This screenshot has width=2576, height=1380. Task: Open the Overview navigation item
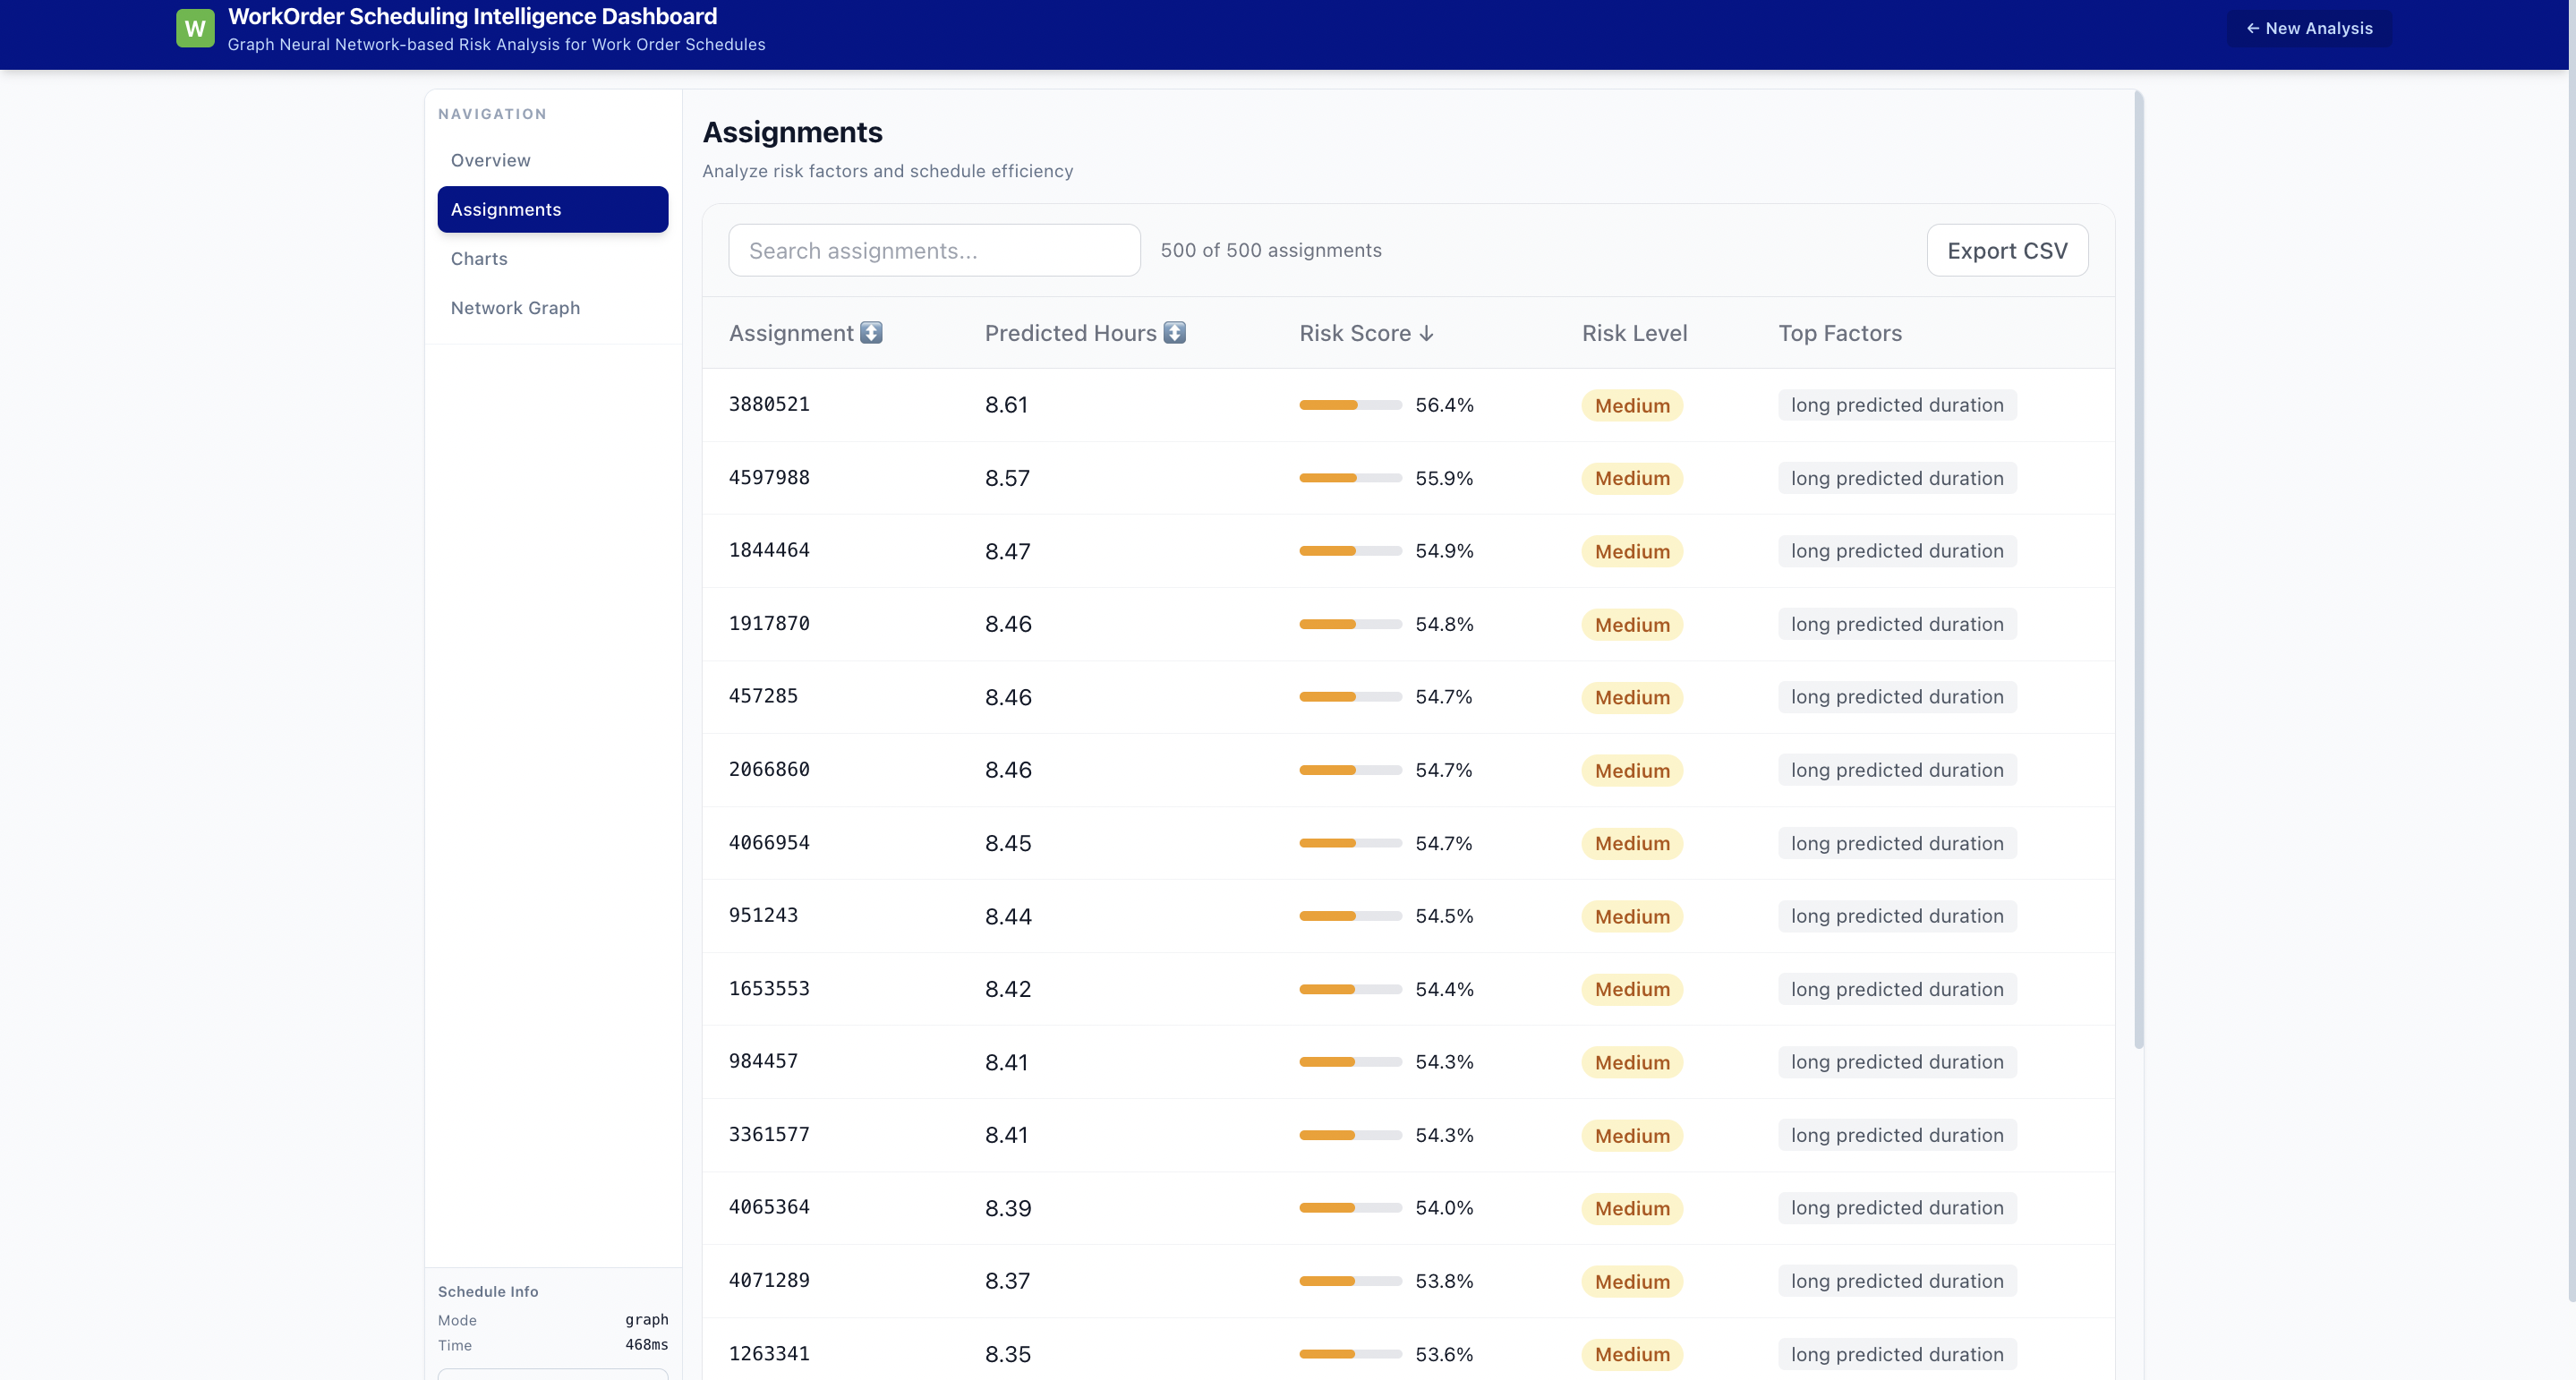tap(490, 160)
